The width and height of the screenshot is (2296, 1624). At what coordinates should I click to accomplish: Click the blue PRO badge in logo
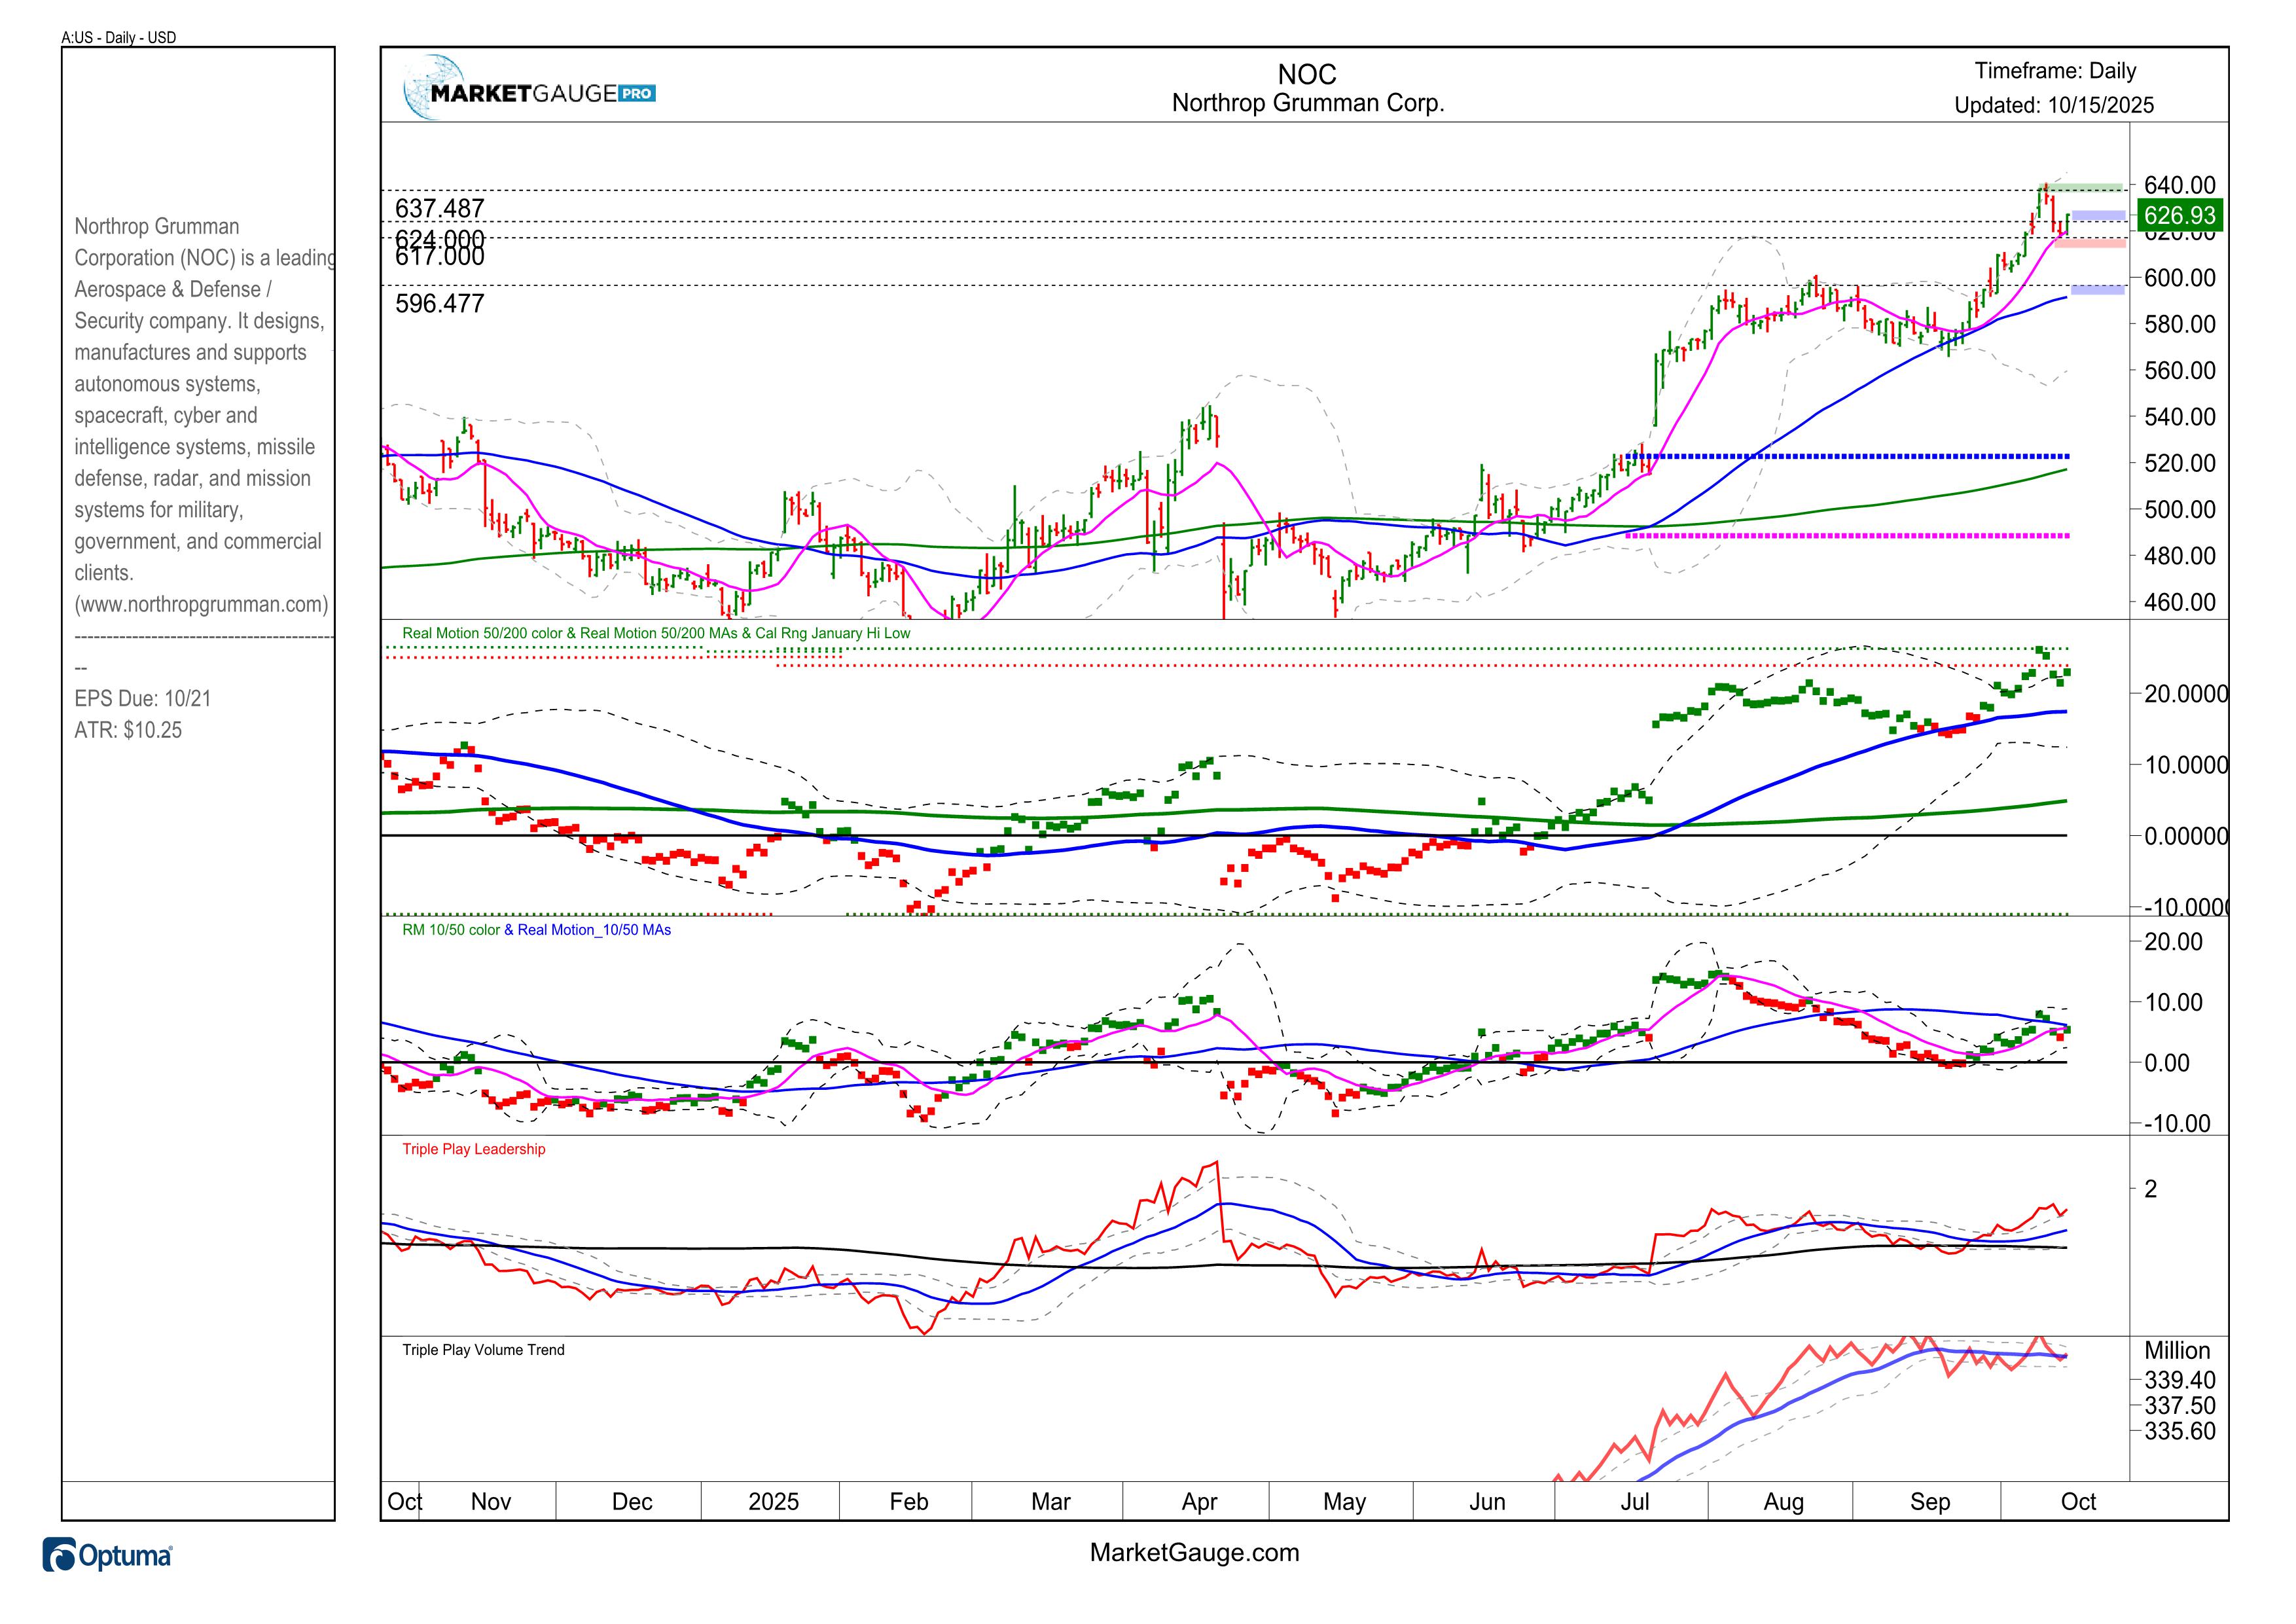click(x=637, y=94)
